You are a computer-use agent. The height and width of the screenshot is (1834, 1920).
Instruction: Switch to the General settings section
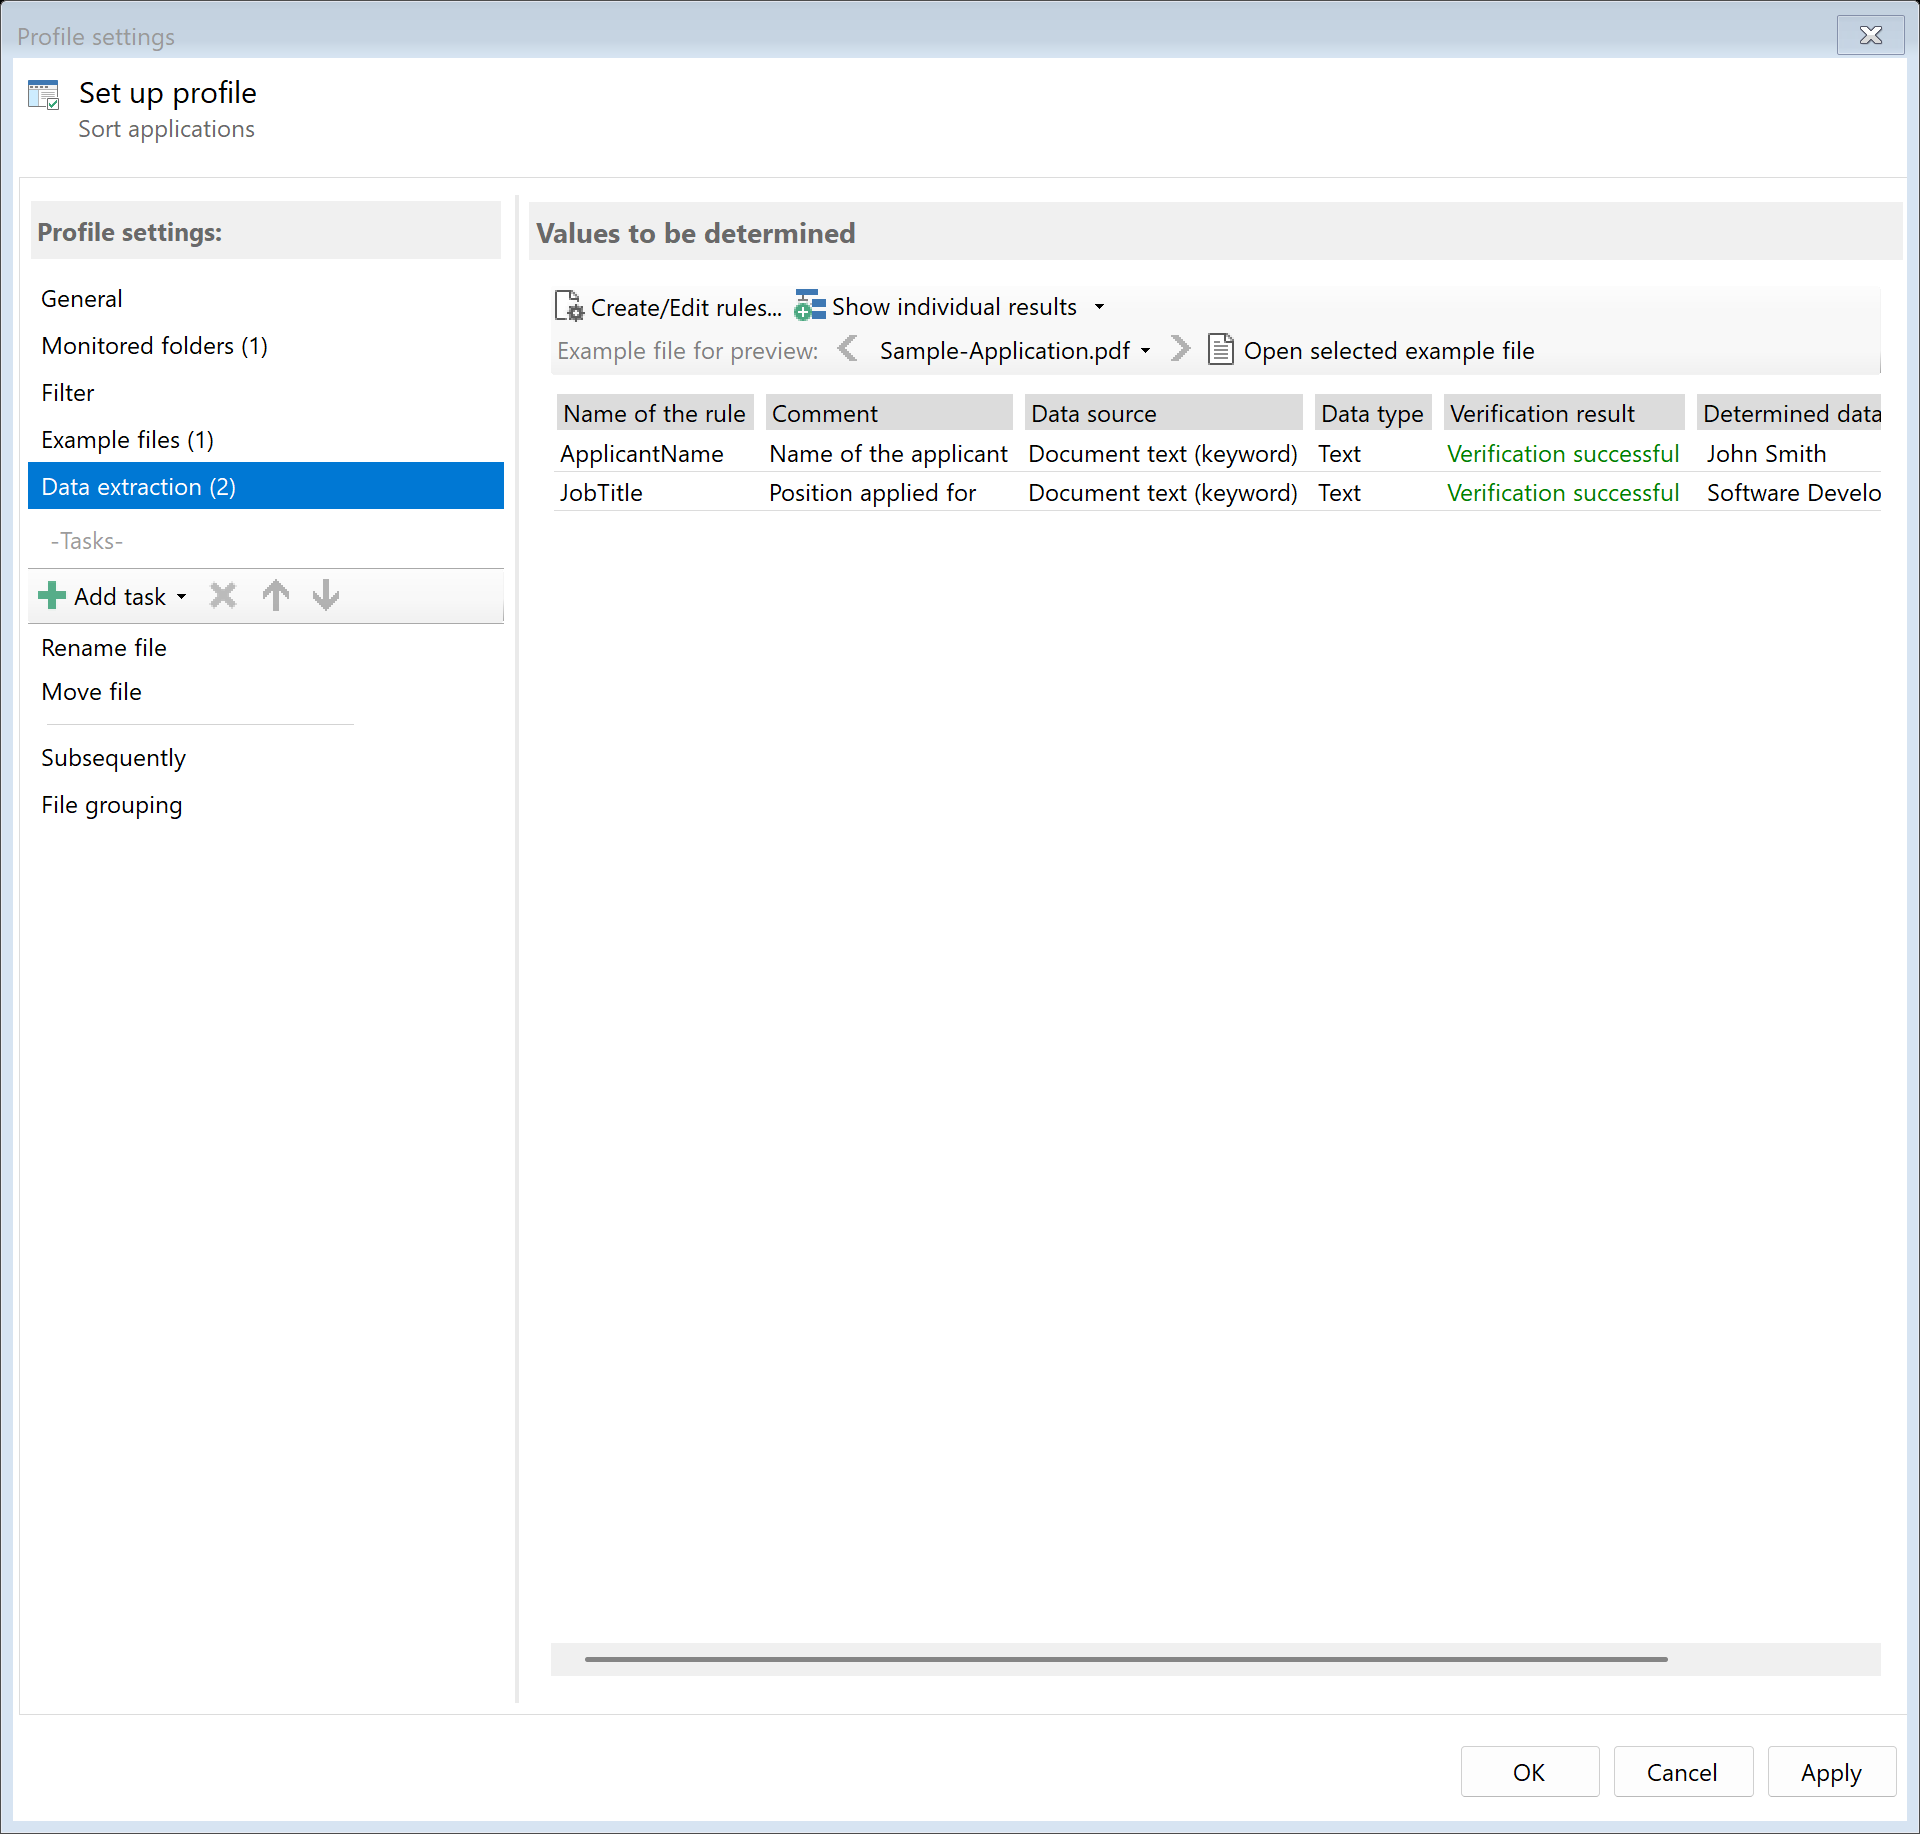coord(82,298)
